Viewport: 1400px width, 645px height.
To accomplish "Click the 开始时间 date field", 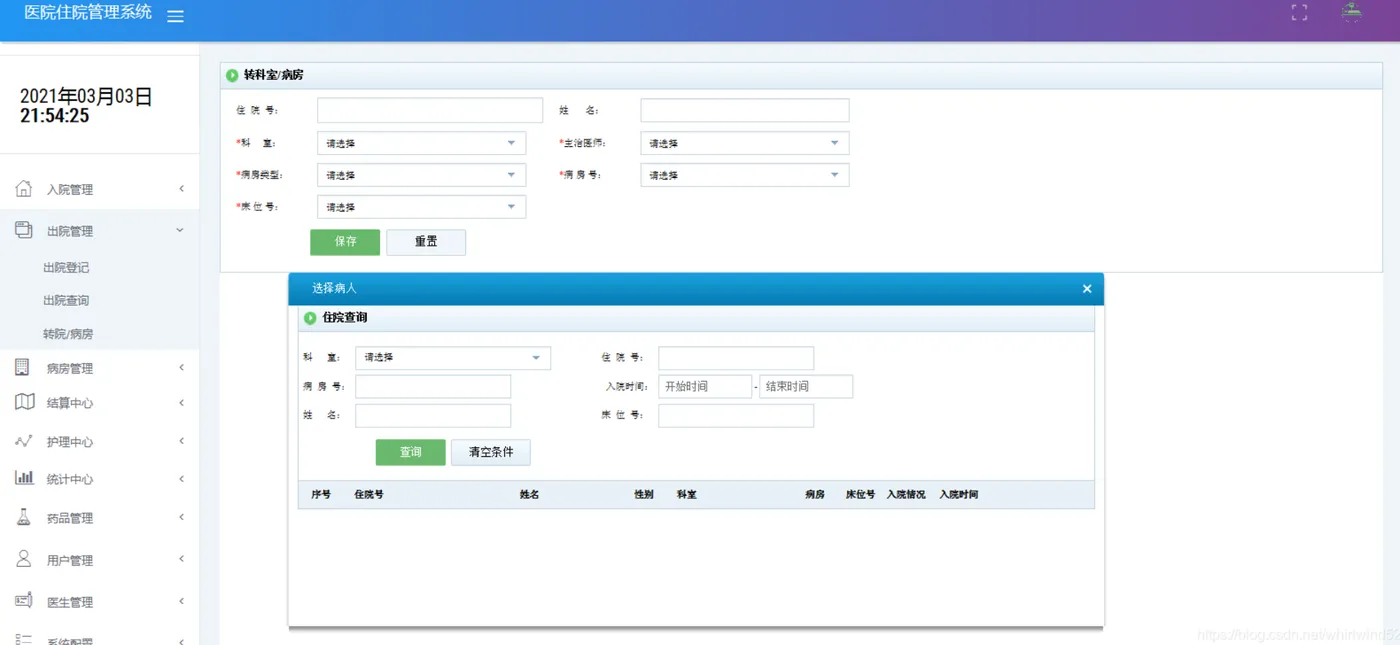I will (x=705, y=386).
